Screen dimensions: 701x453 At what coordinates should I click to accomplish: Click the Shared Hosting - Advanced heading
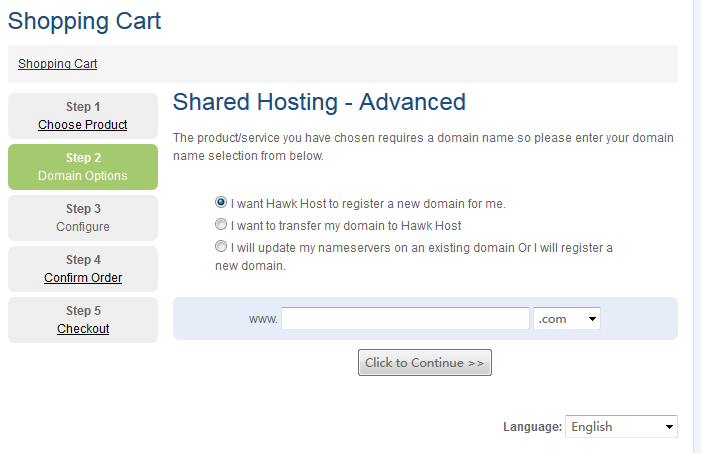[319, 102]
